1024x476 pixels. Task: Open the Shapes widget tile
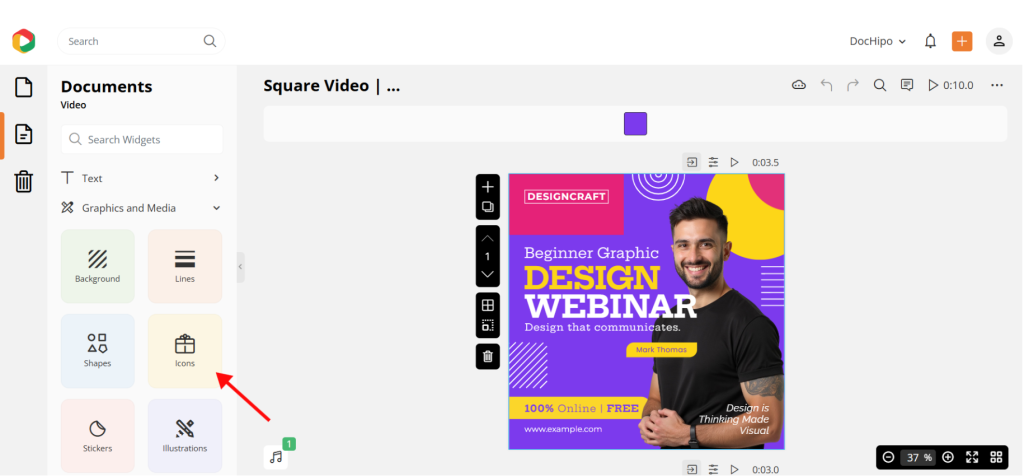click(97, 351)
